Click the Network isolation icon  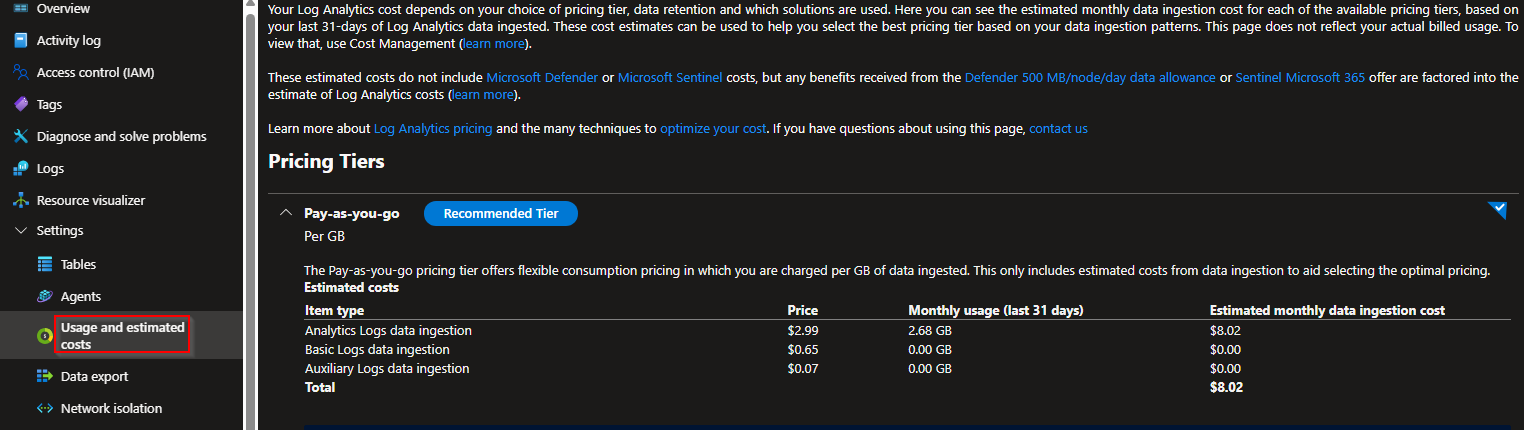click(x=44, y=409)
